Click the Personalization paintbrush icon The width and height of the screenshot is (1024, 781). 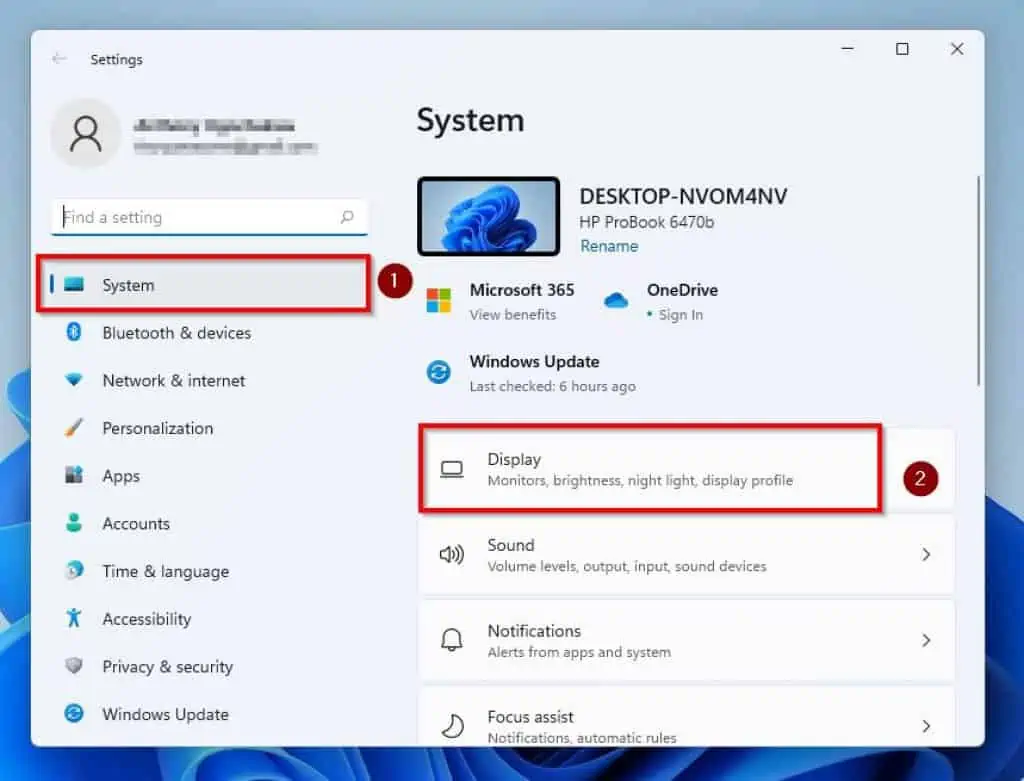[73, 428]
